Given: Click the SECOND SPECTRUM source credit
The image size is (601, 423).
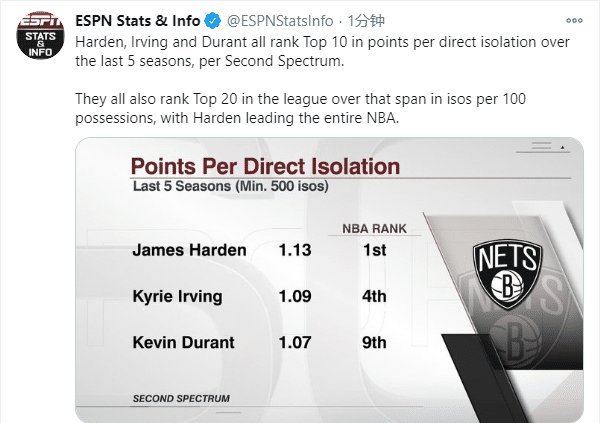Looking at the screenshot, I should [181, 398].
